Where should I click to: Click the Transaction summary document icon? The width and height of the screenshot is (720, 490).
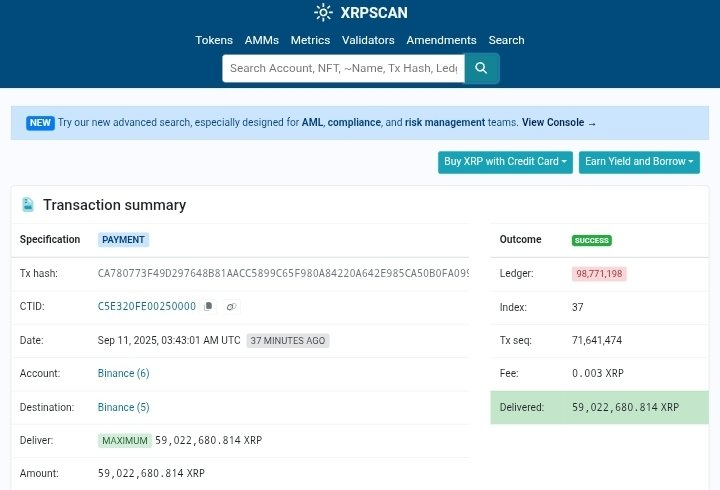pyautogui.click(x=28, y=205)
